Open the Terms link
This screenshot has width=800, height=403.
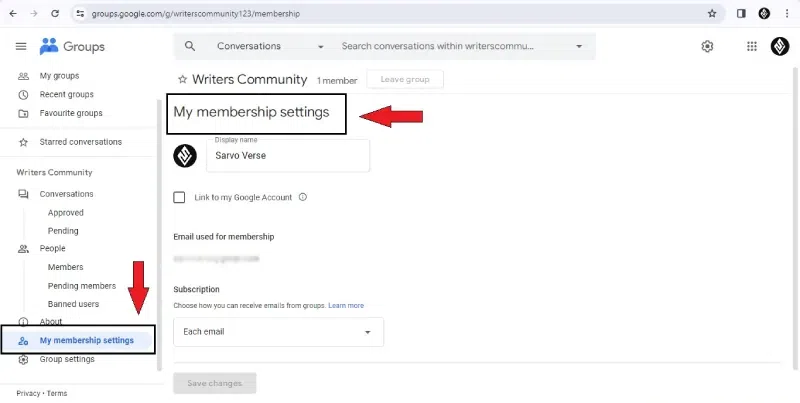[57, 393]
